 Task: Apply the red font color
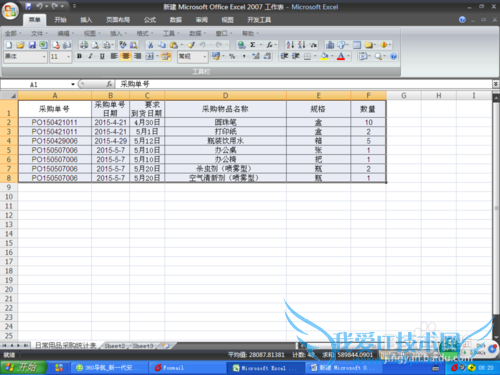tap(340, 56)
